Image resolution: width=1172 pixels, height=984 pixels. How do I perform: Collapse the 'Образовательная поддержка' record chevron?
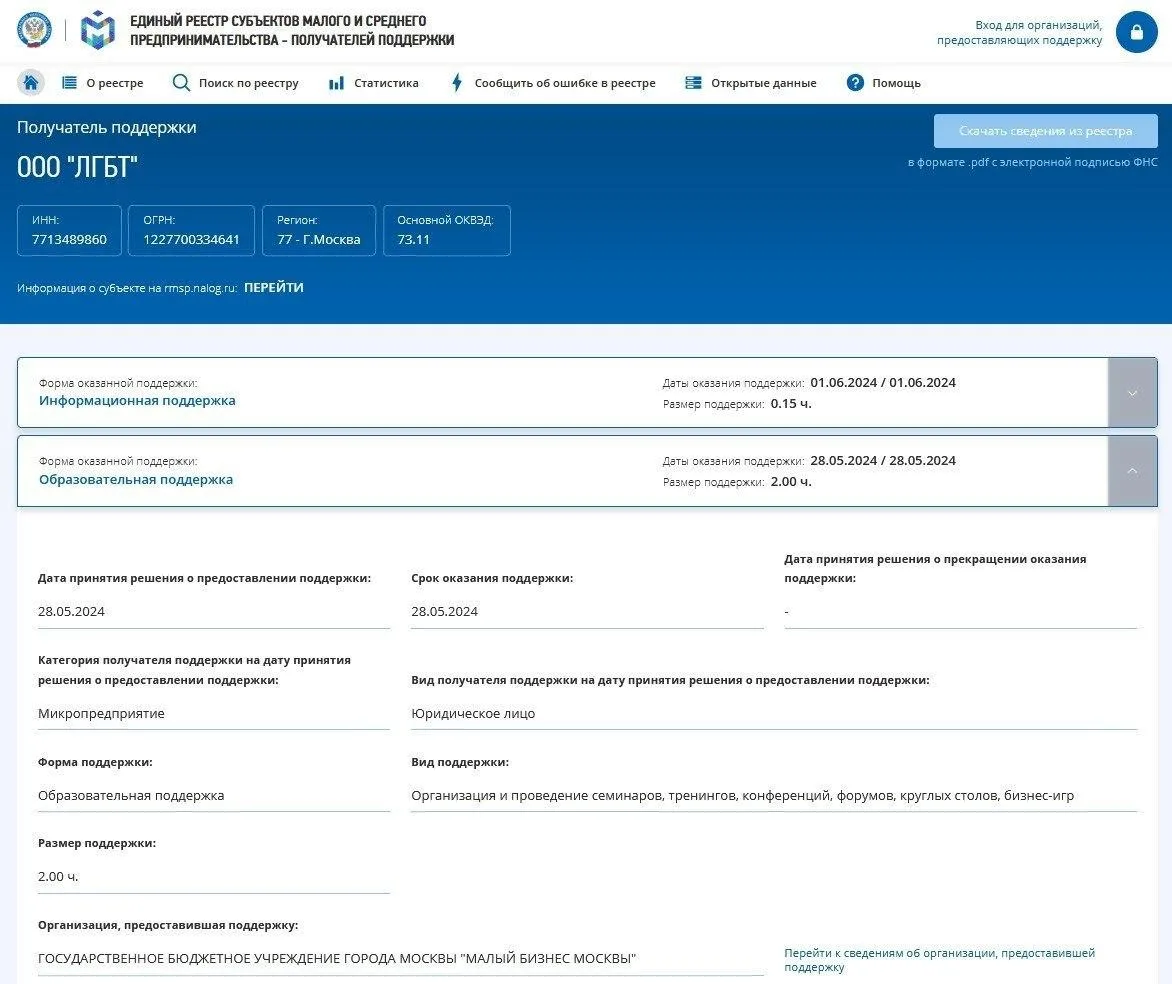1132,471
